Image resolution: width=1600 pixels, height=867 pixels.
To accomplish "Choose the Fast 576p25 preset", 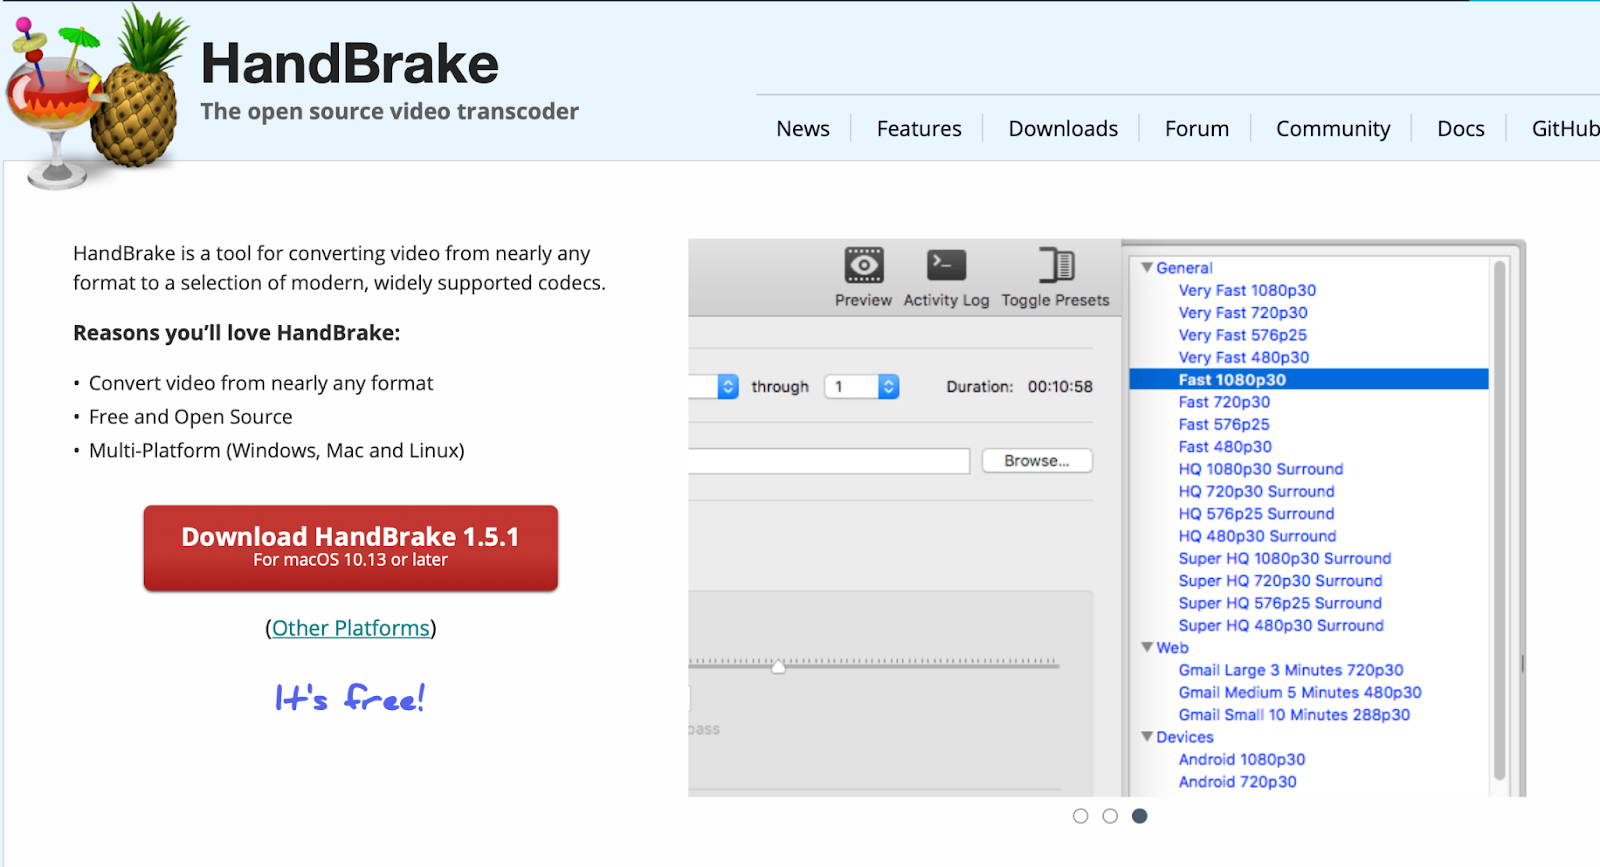I will point(1224,424).
